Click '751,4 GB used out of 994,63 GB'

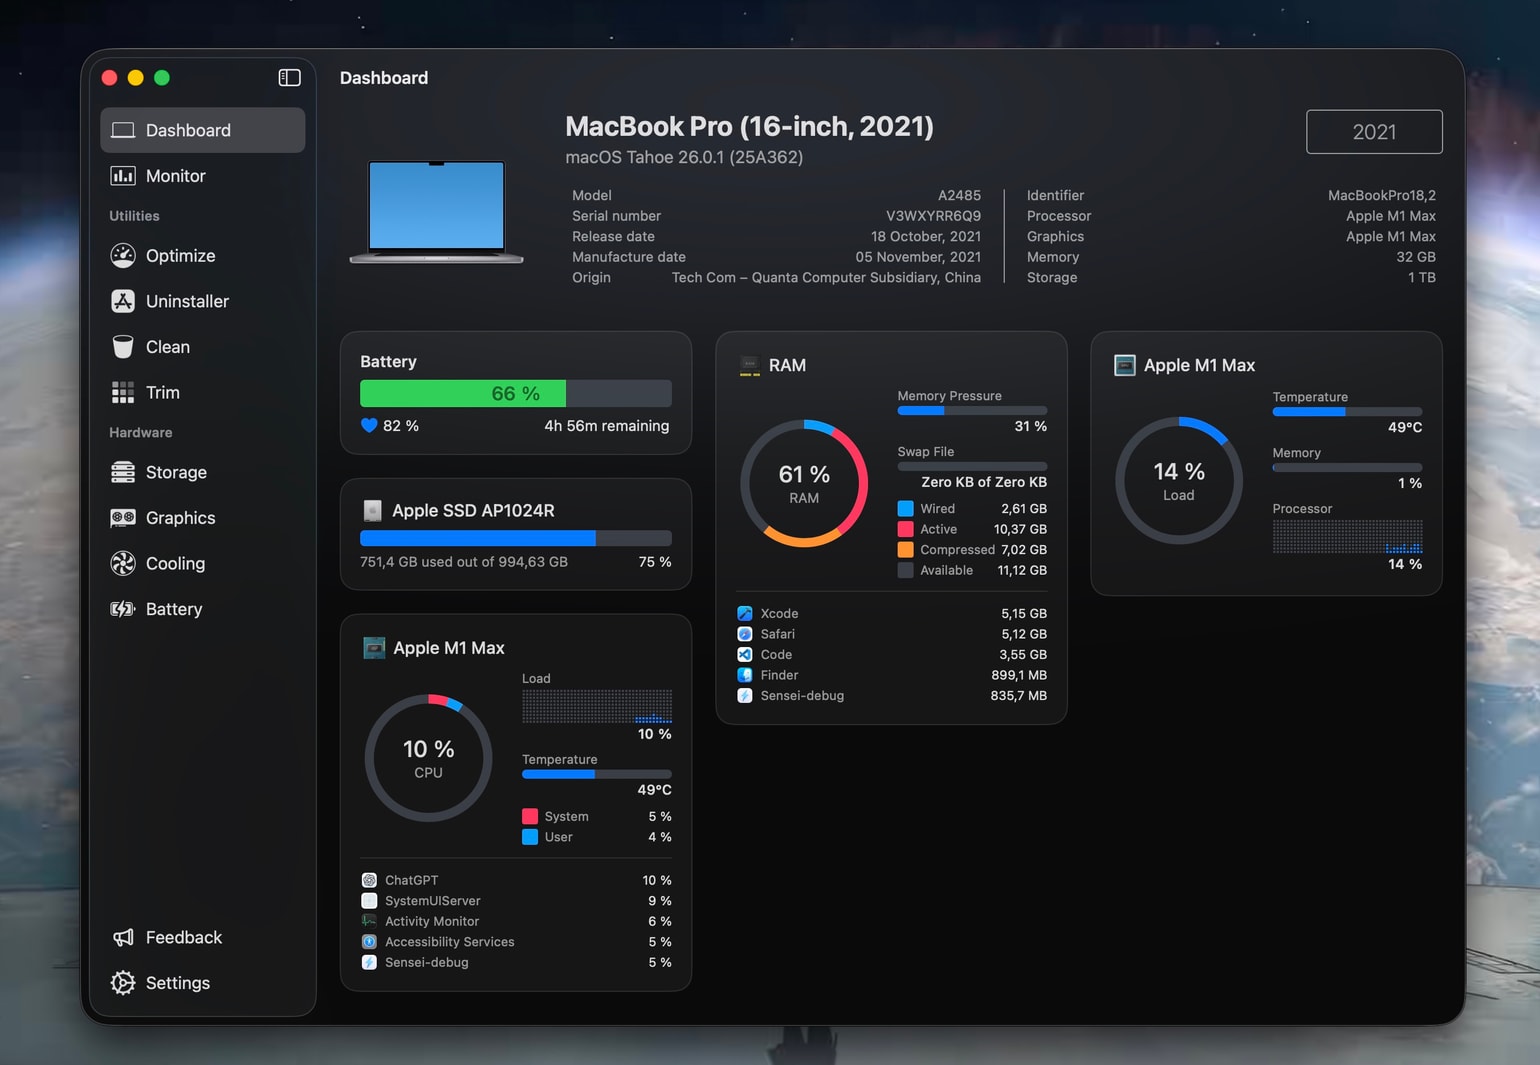[464, 562]
